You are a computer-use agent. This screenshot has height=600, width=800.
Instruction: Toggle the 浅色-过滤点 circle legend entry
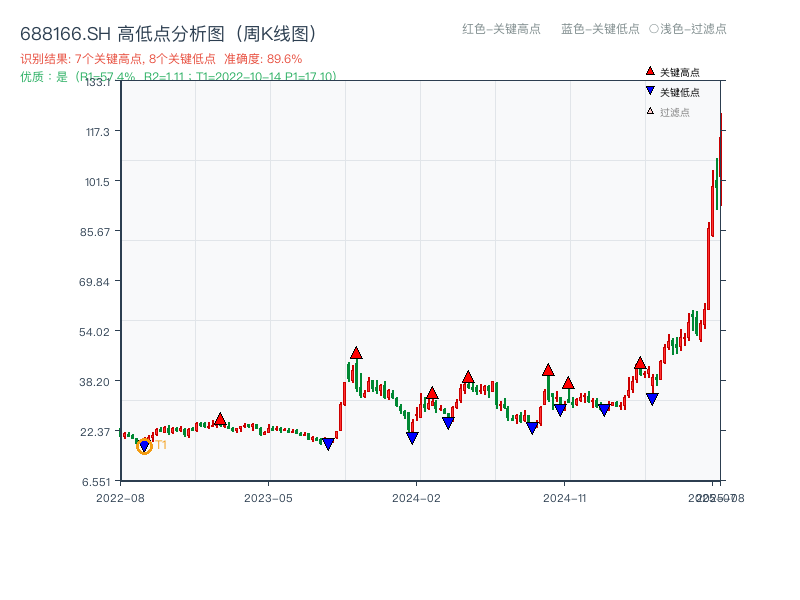(x=688, y=29)
